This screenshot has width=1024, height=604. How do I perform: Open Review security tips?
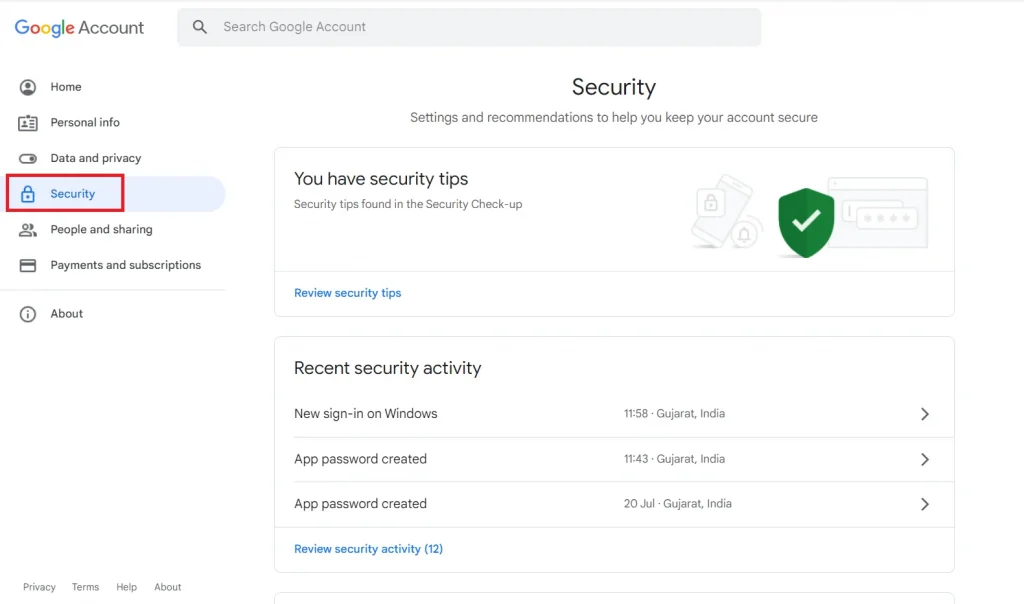(347, 292)
